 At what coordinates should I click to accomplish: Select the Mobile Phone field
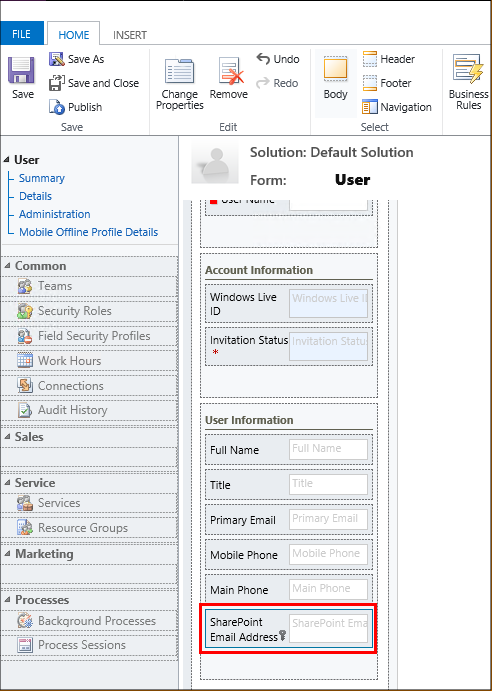point(289,554)
